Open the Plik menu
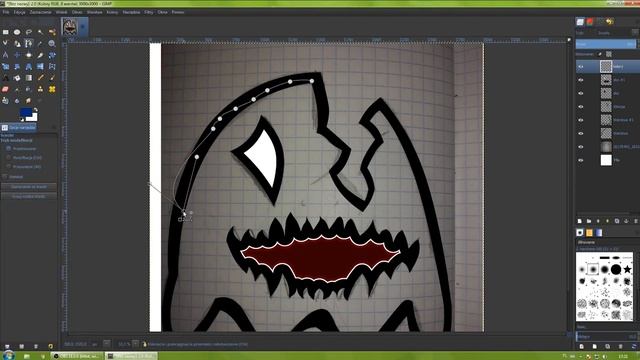The height and width of the screenshot is (360, 640). 6,12
